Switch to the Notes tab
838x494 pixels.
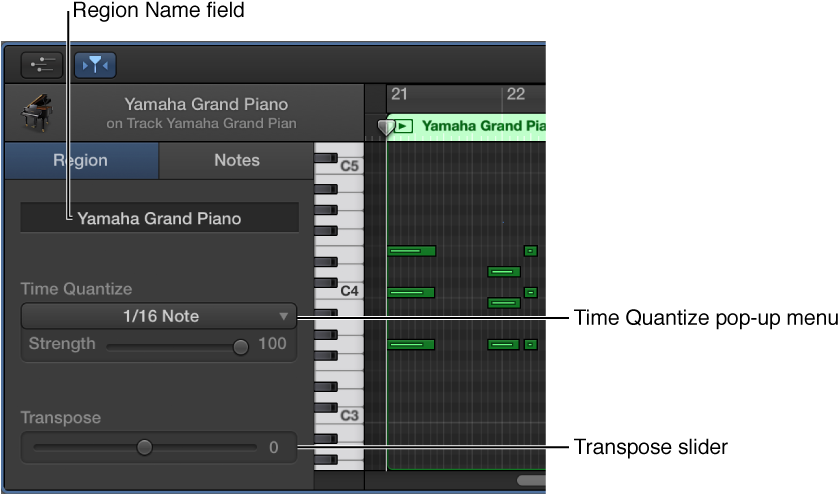click(237, 160)
